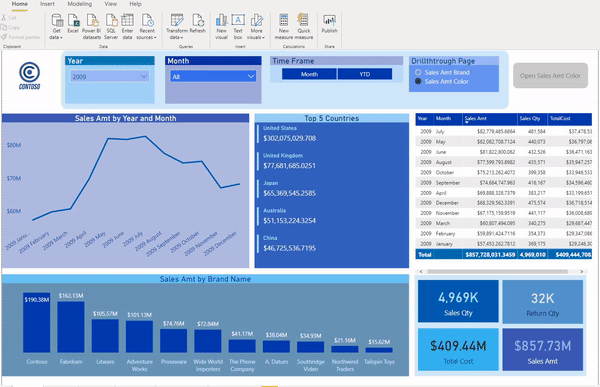
Task: Expand the Year 2009 dropdown
Action: coord(109,77)
